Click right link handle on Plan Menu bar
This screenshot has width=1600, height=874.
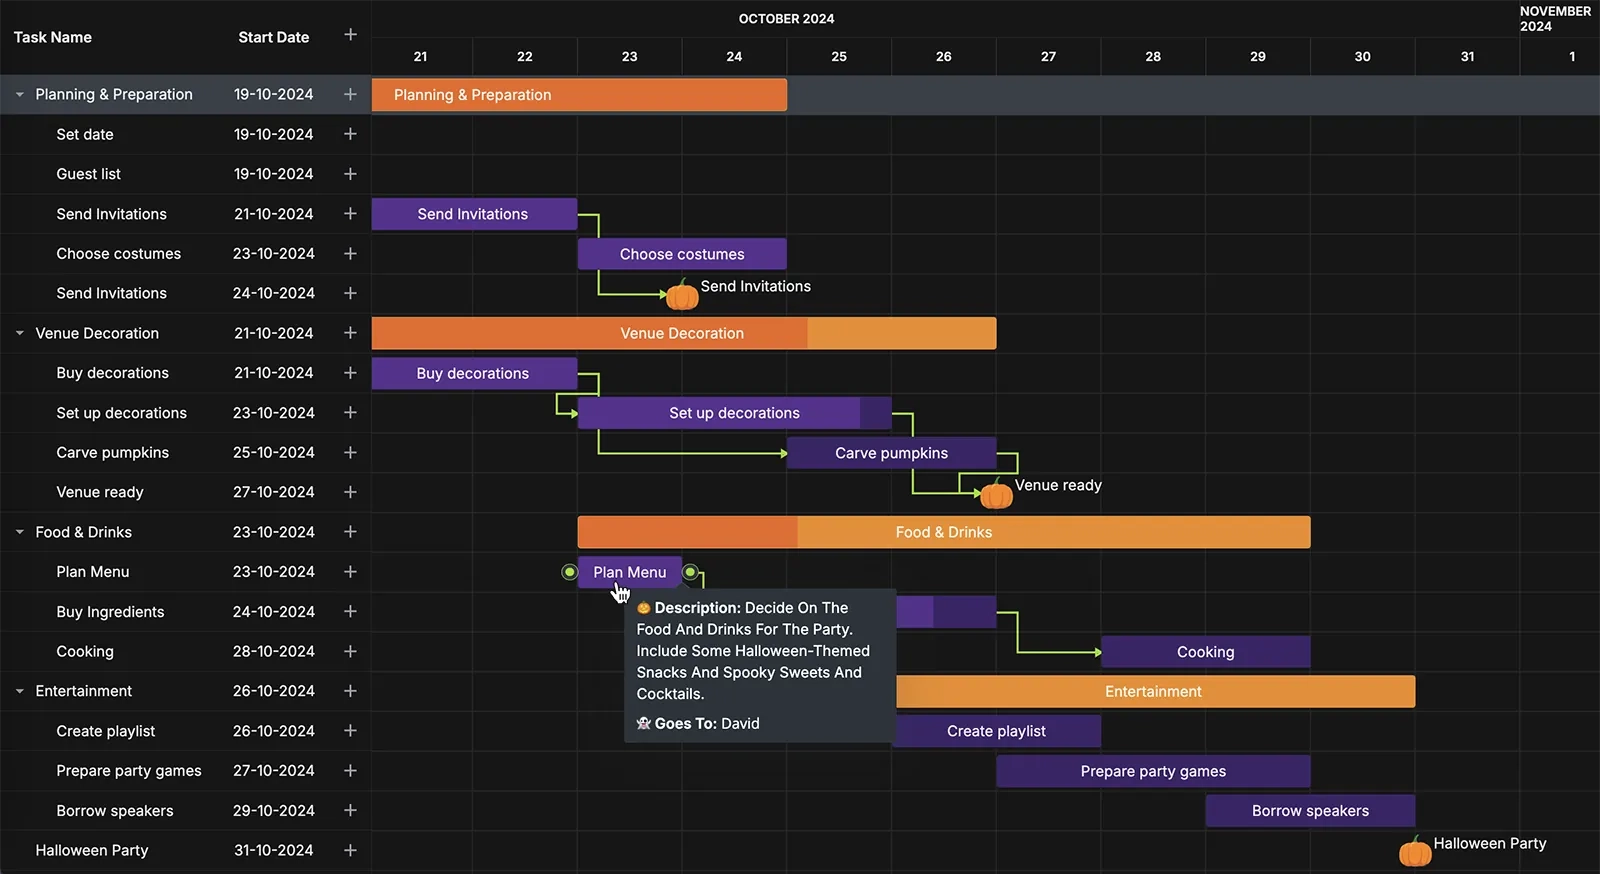[x=690, y=572]
